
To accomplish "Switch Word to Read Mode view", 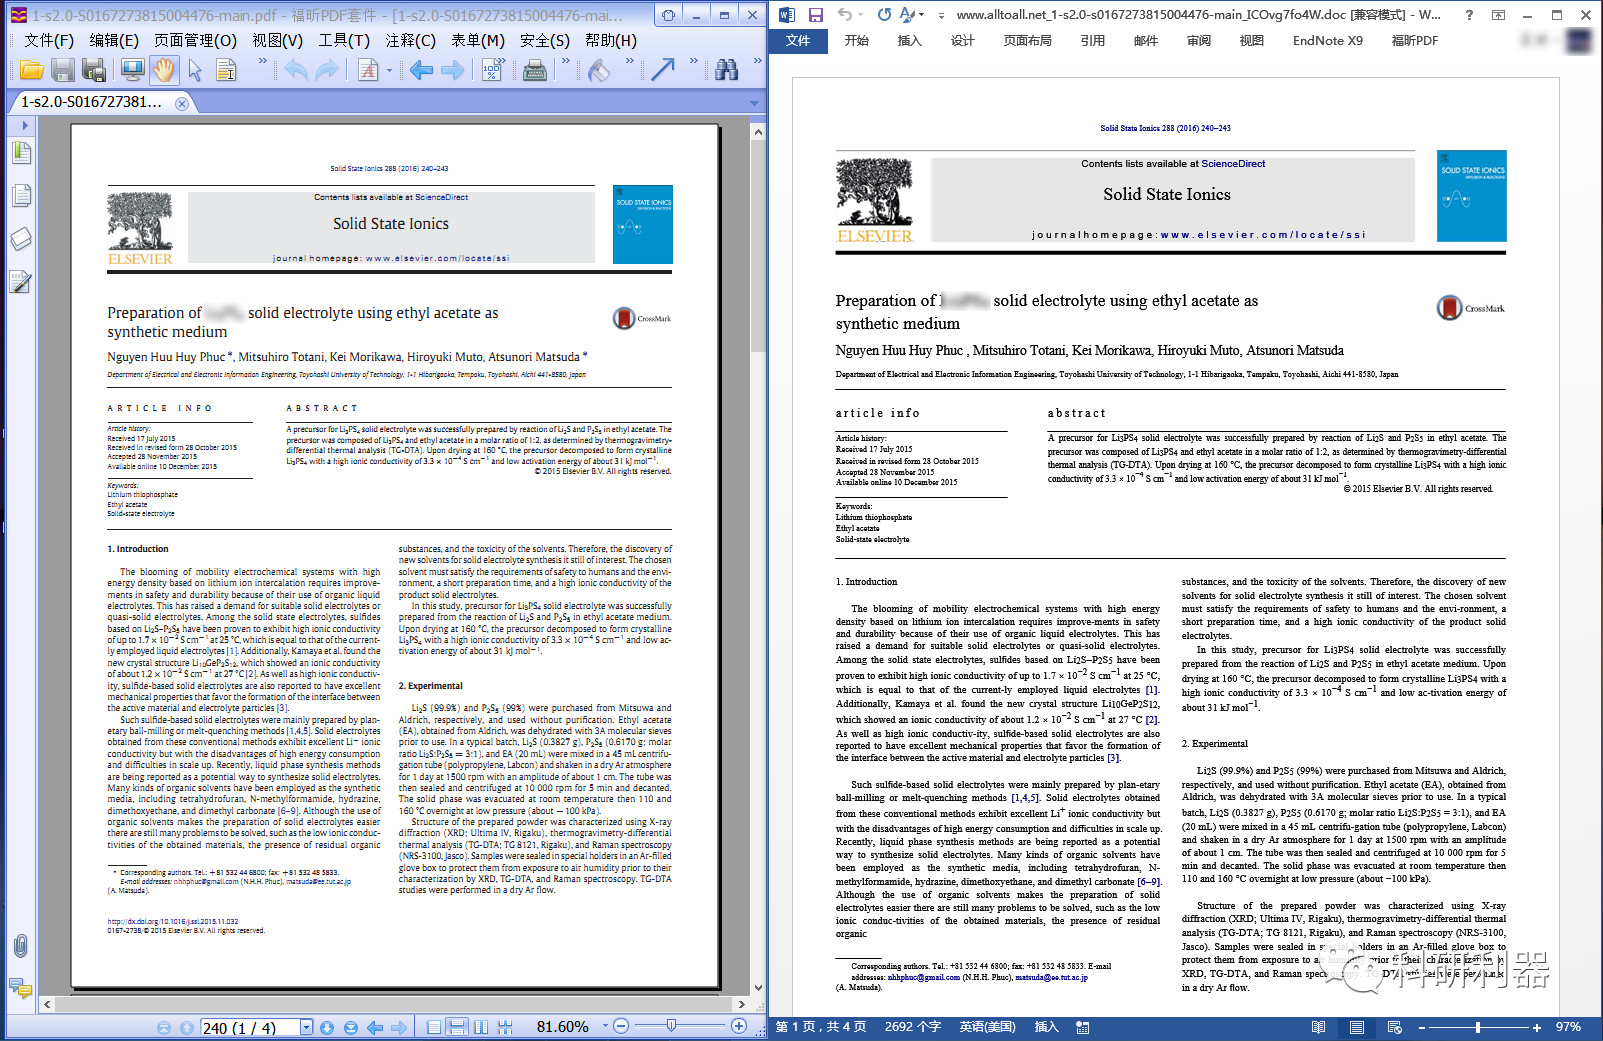I will (x=1319, y=1027).
